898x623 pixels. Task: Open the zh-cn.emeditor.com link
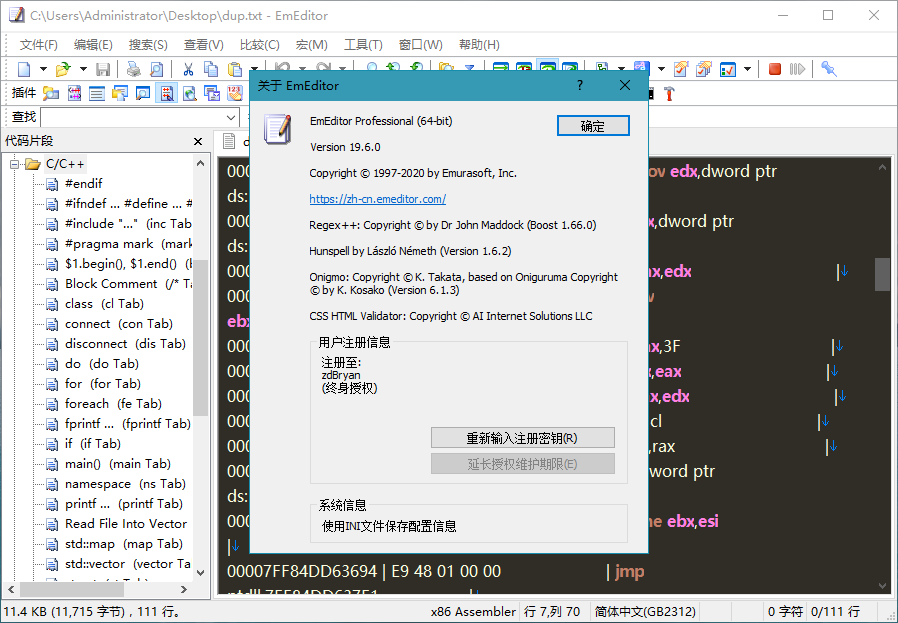click(377, 199)
